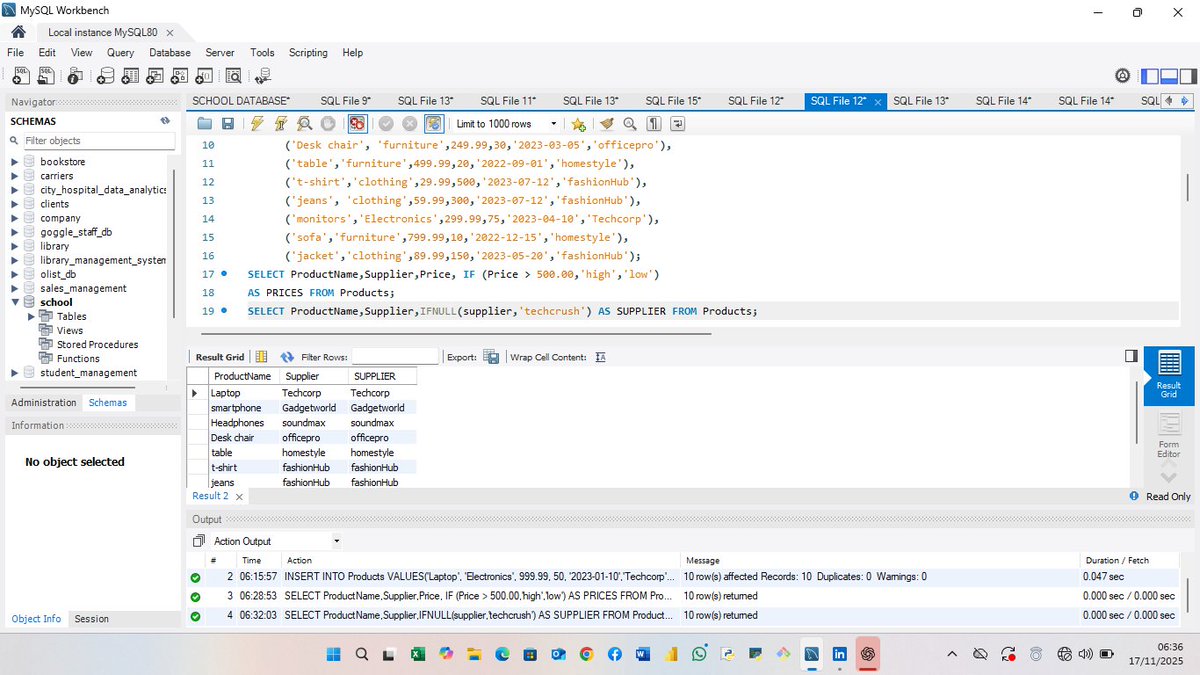
Task: Toggle the left sidebar panel visibility
Action: tap(1150, 76)
